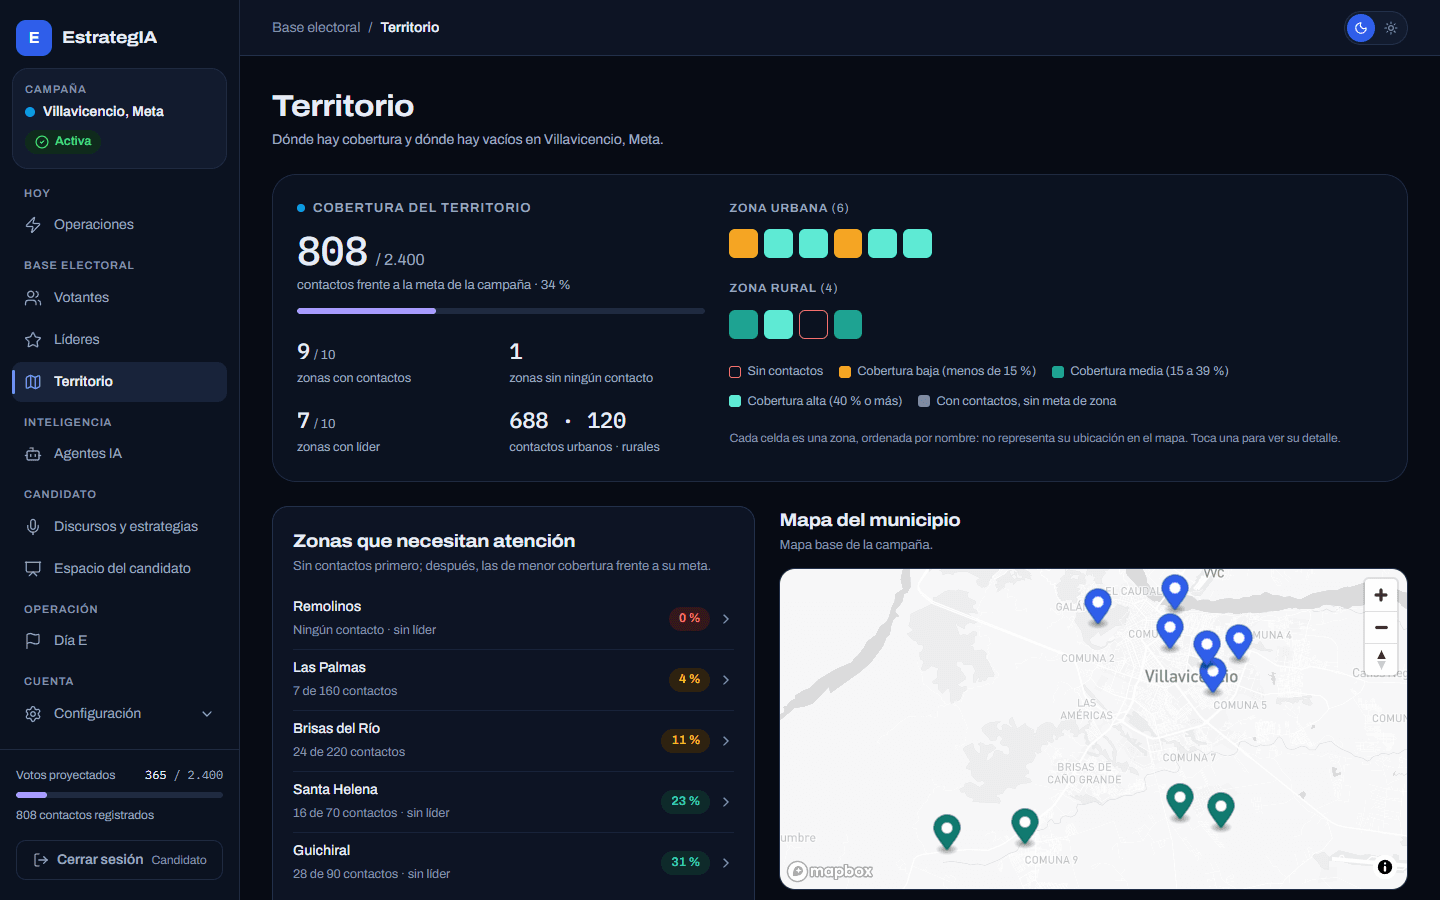
Task: Select Territorio in the sidebar
Action: pos(119,382)
